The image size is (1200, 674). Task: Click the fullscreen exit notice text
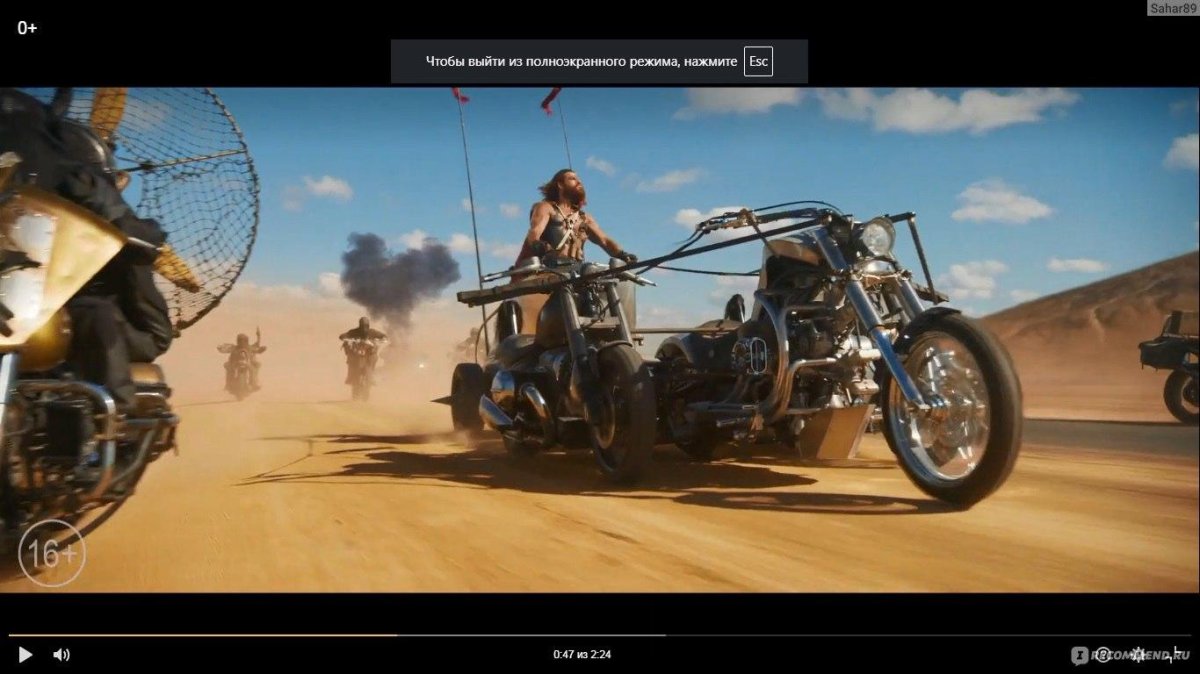click(581, 62)
